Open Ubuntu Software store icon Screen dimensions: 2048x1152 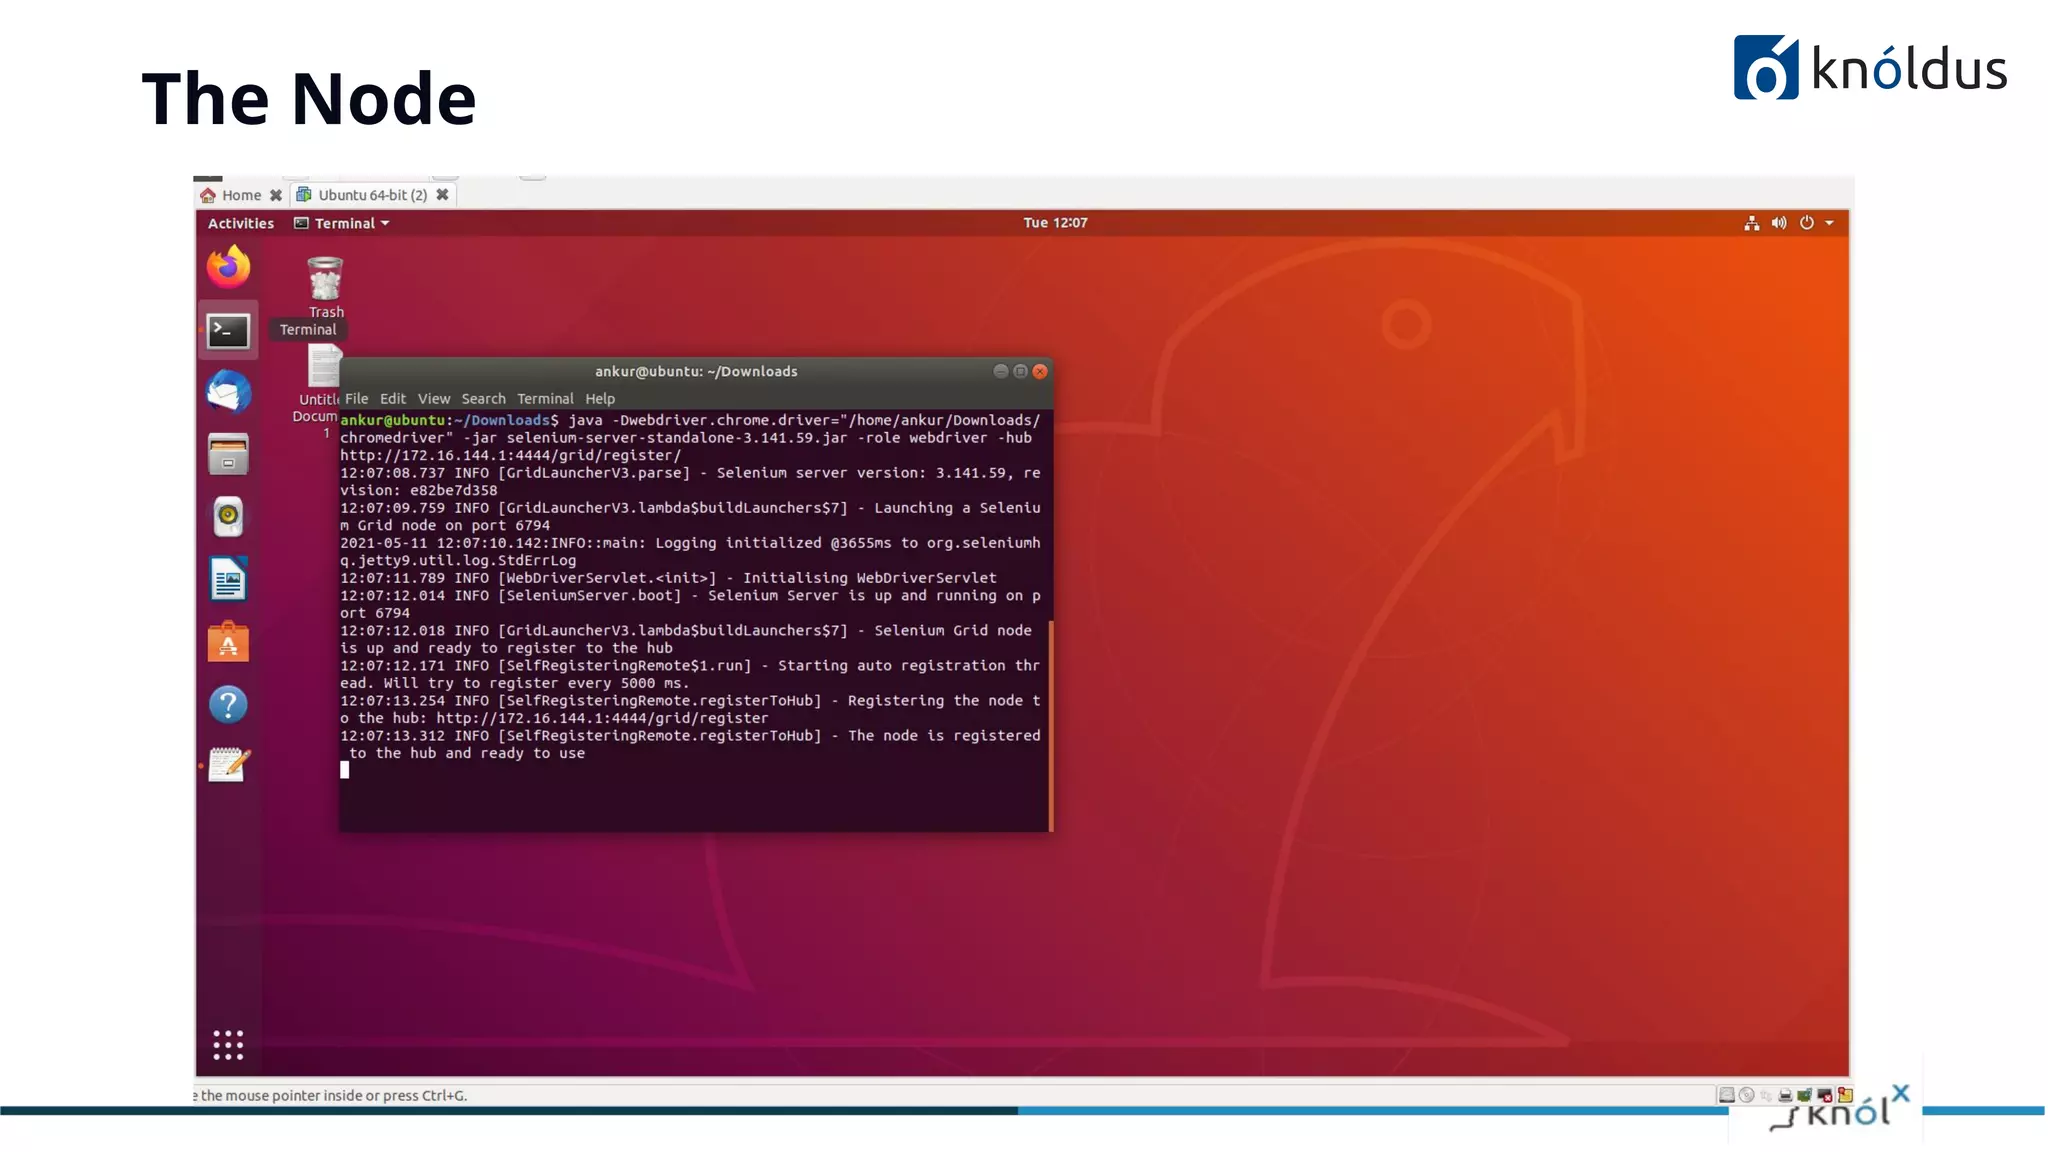coord(228,643)
